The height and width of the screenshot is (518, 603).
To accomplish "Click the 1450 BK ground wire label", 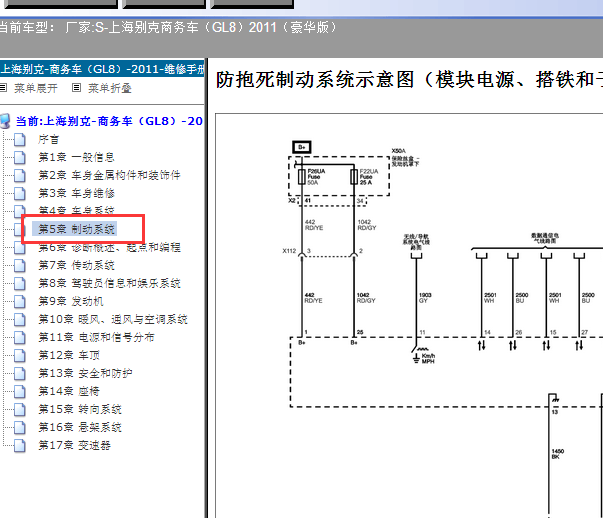I will [x=558, y=454].
